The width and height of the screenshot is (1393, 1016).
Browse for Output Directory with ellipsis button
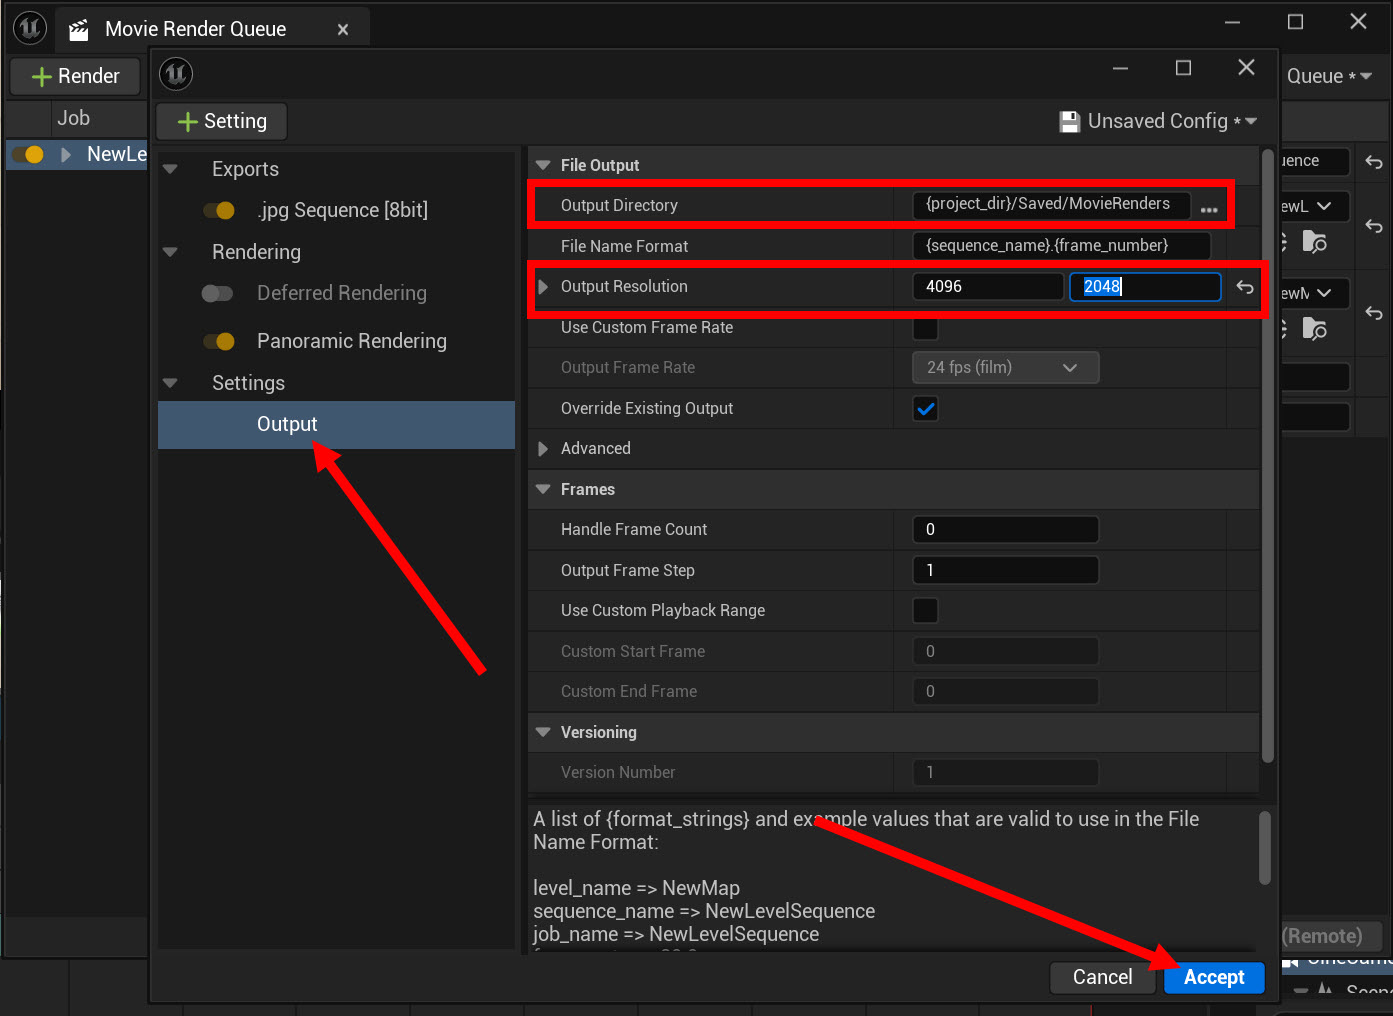[x=1209, y=209]
